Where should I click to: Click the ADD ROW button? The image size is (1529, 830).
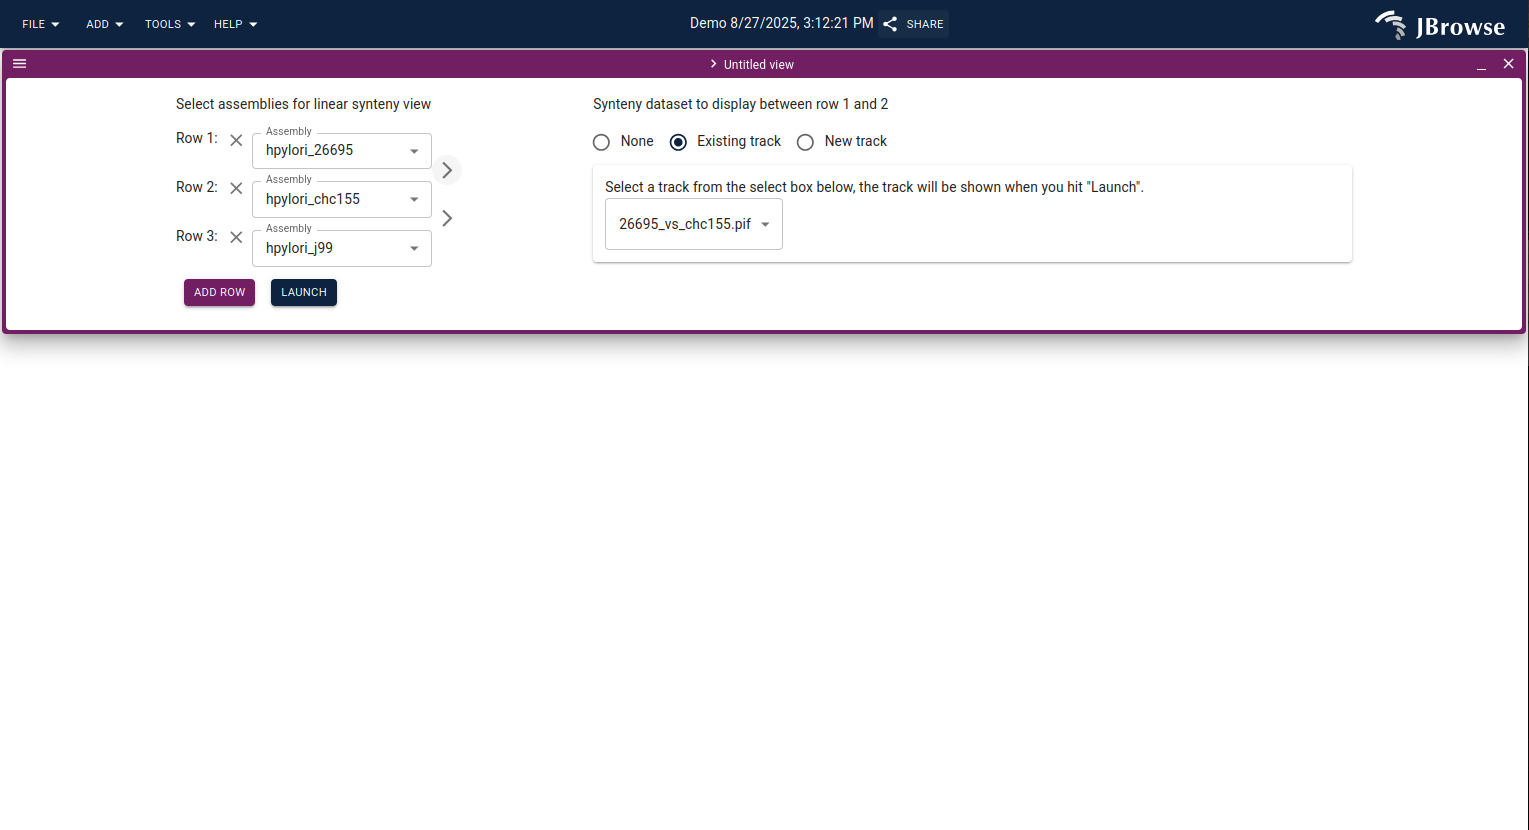click(219, 292)
